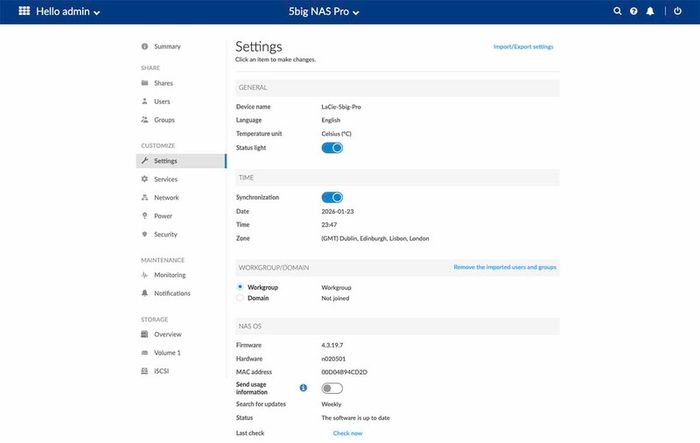Click the Users person icon
Image resolution: width=700 pixels, height=443 pixels.
click(145, 101)
